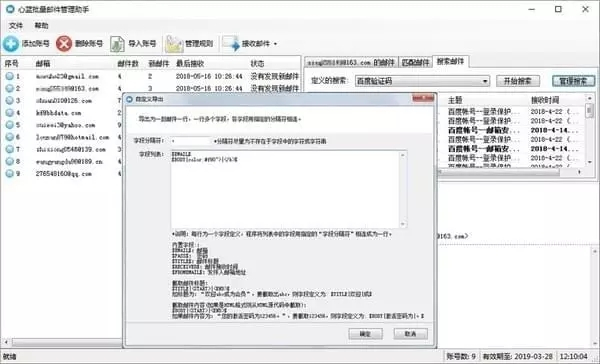Click the 字段分隔符 input field
The height and width of the screenshot is (364, 600).
click(x=191, y=141)
